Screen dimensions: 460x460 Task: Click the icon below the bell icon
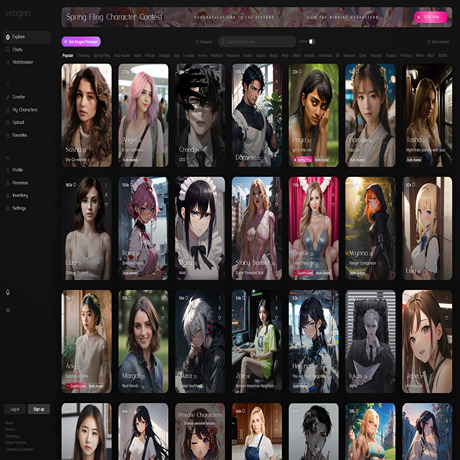pos(8,310)
